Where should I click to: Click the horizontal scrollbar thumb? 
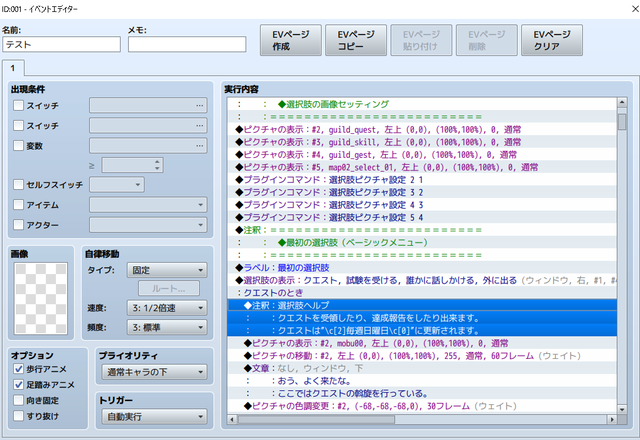click(x=316, y=419)
